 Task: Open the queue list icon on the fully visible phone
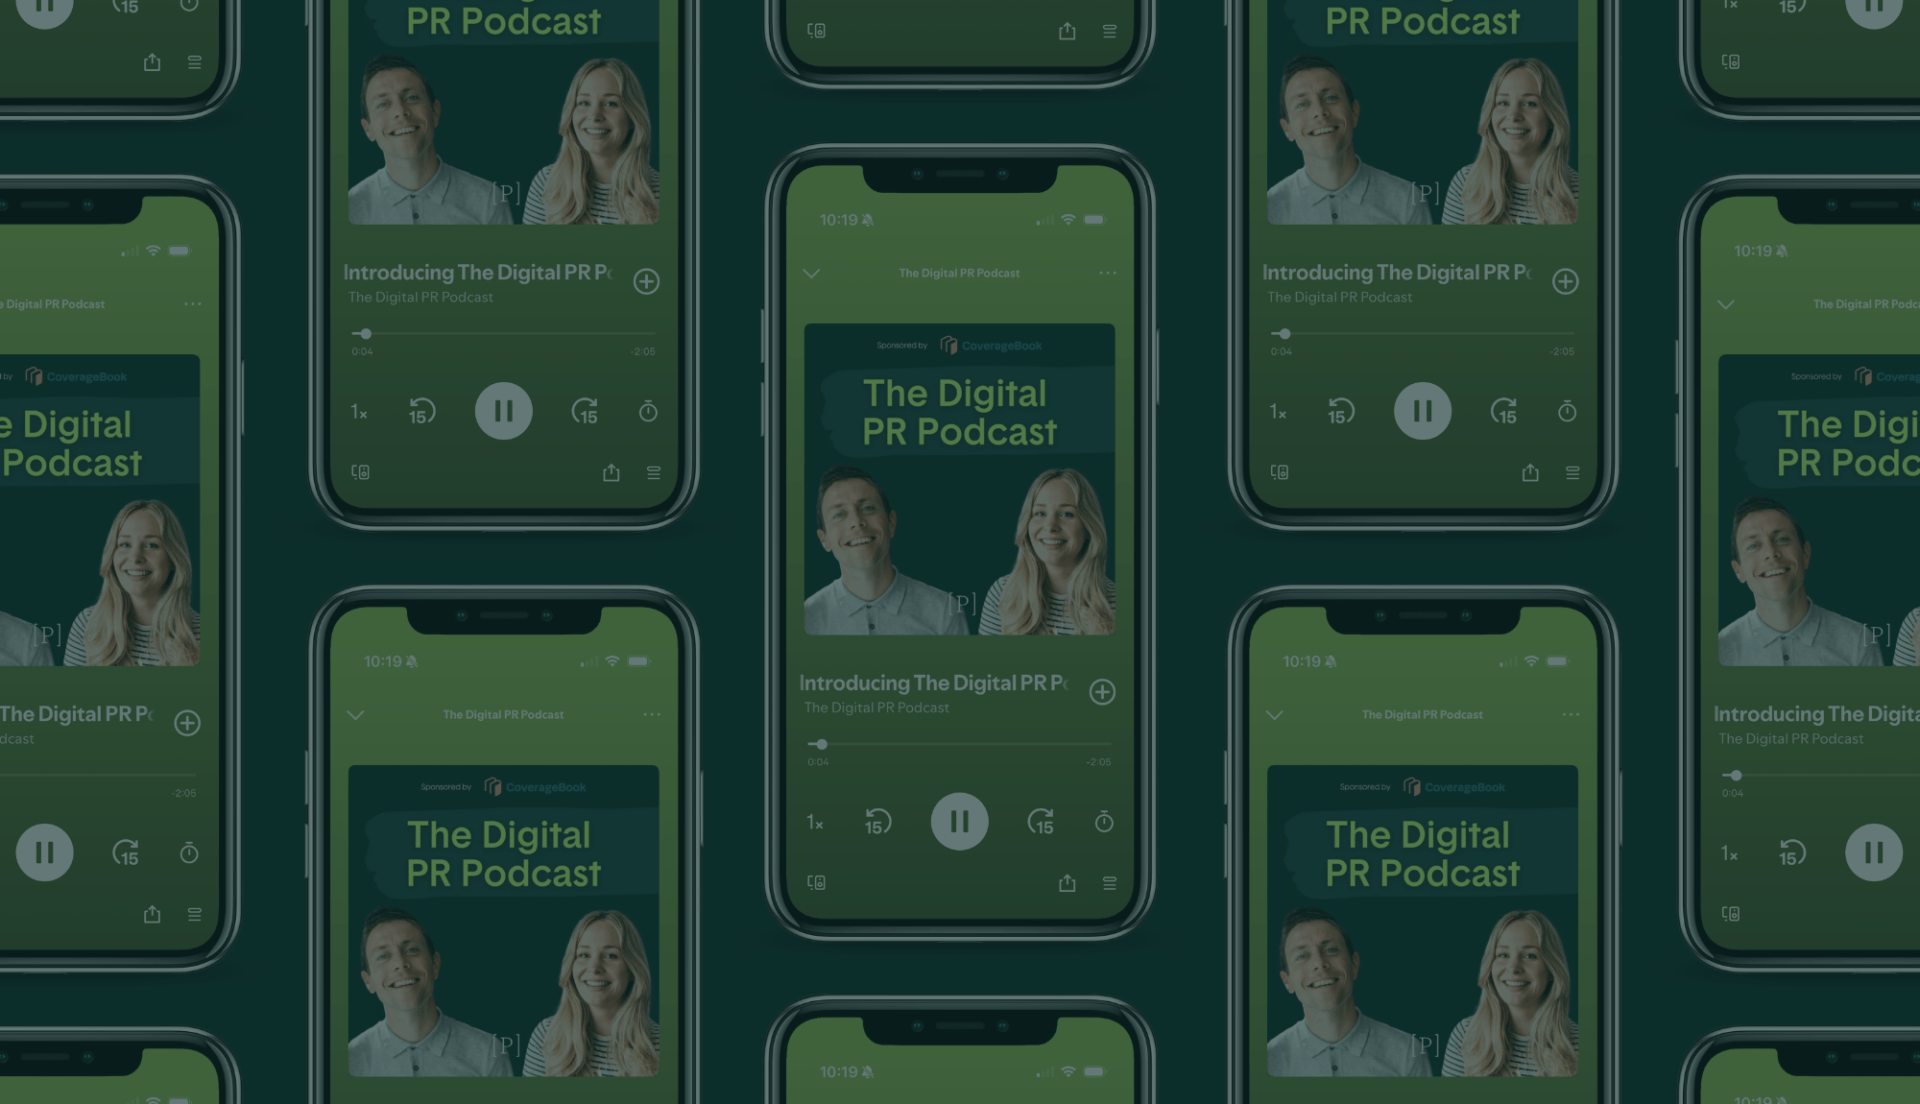(x=1109, y=883)
